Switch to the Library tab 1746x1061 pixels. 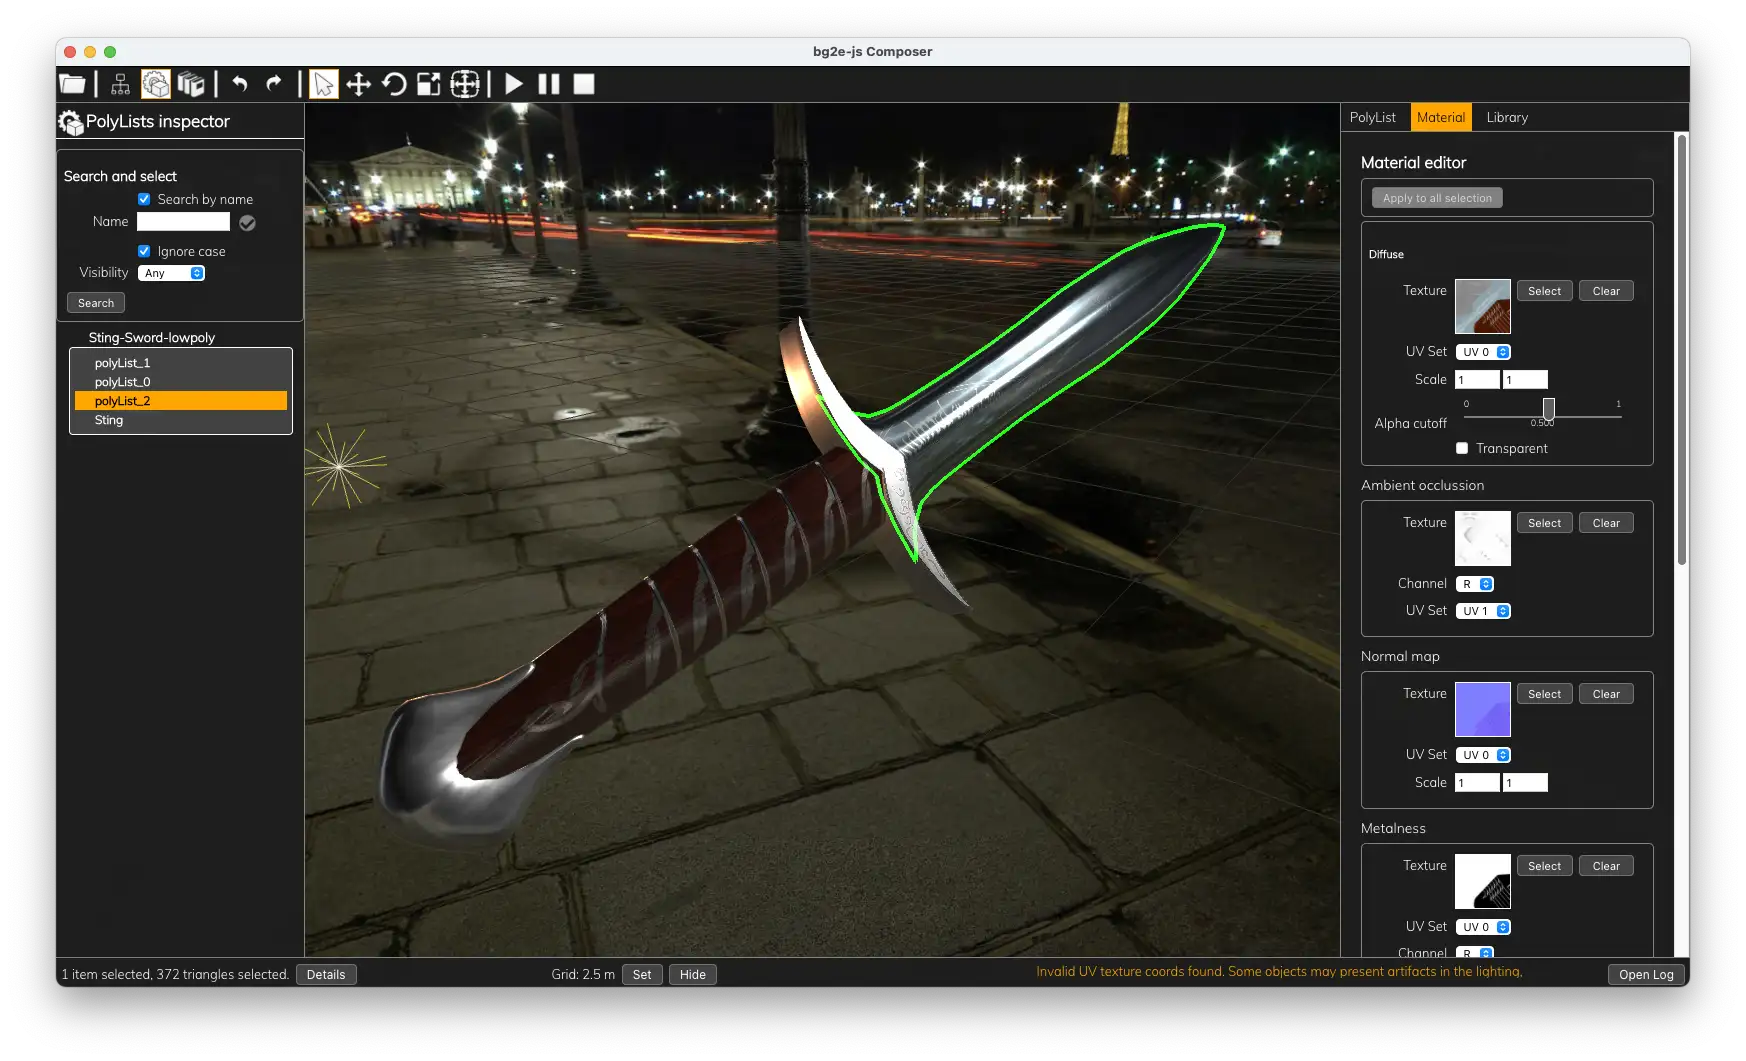coord(1507,117)
